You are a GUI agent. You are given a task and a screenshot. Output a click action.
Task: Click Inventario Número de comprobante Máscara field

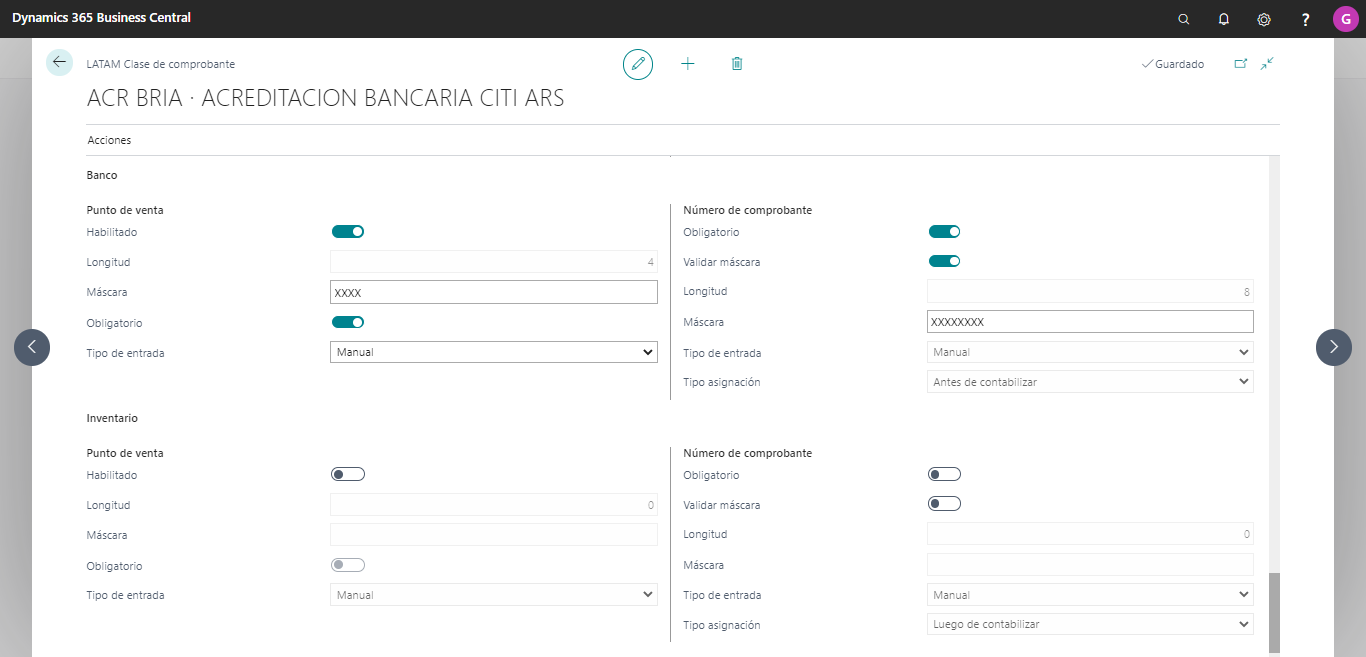[1090, 565]
